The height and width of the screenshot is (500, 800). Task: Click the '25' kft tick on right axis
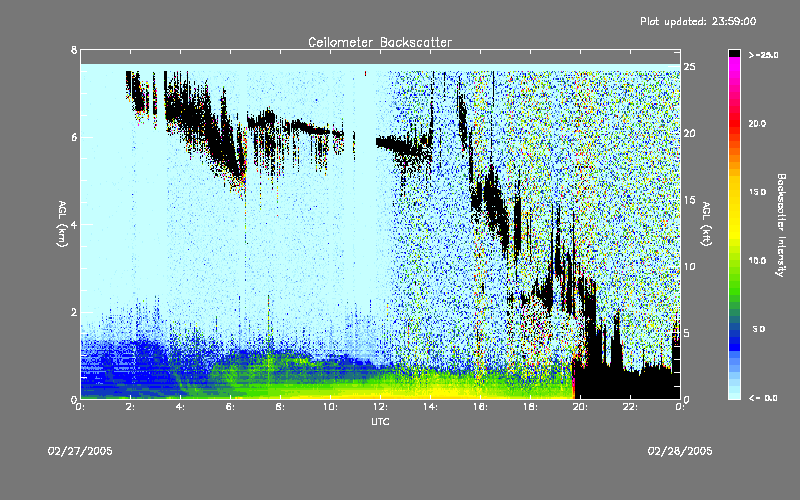(x=689, y=67)
